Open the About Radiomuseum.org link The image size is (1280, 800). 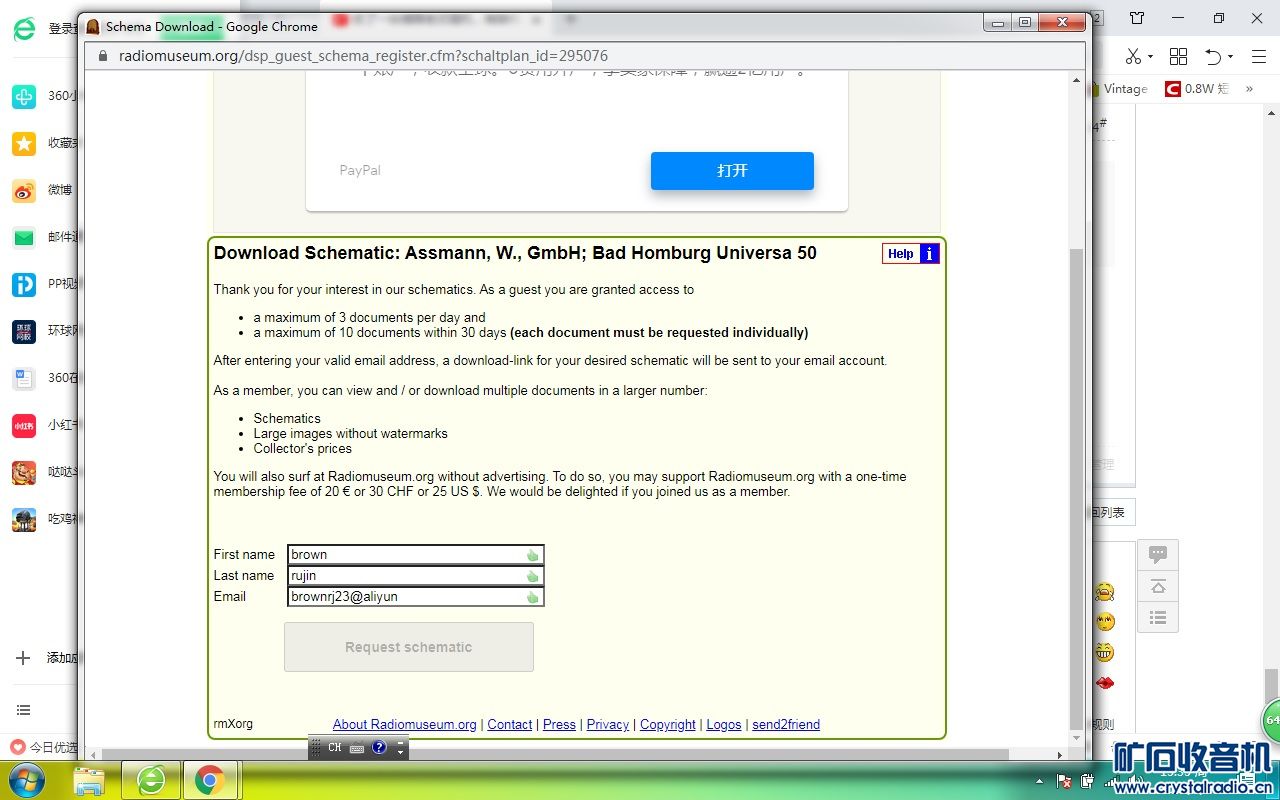[x=405, y=725]
